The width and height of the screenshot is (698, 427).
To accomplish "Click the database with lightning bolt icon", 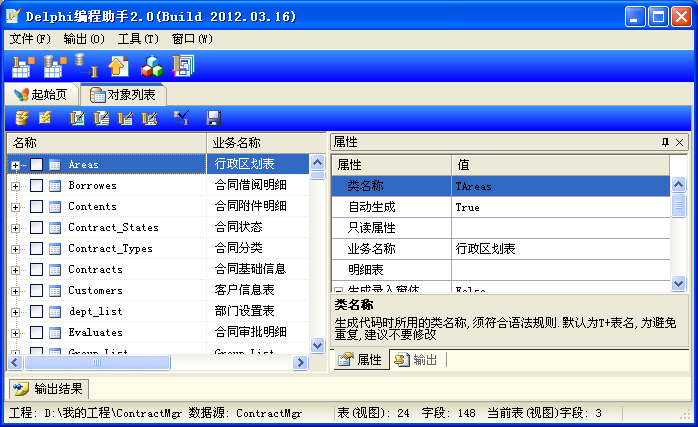I will [x=21, y=118].
